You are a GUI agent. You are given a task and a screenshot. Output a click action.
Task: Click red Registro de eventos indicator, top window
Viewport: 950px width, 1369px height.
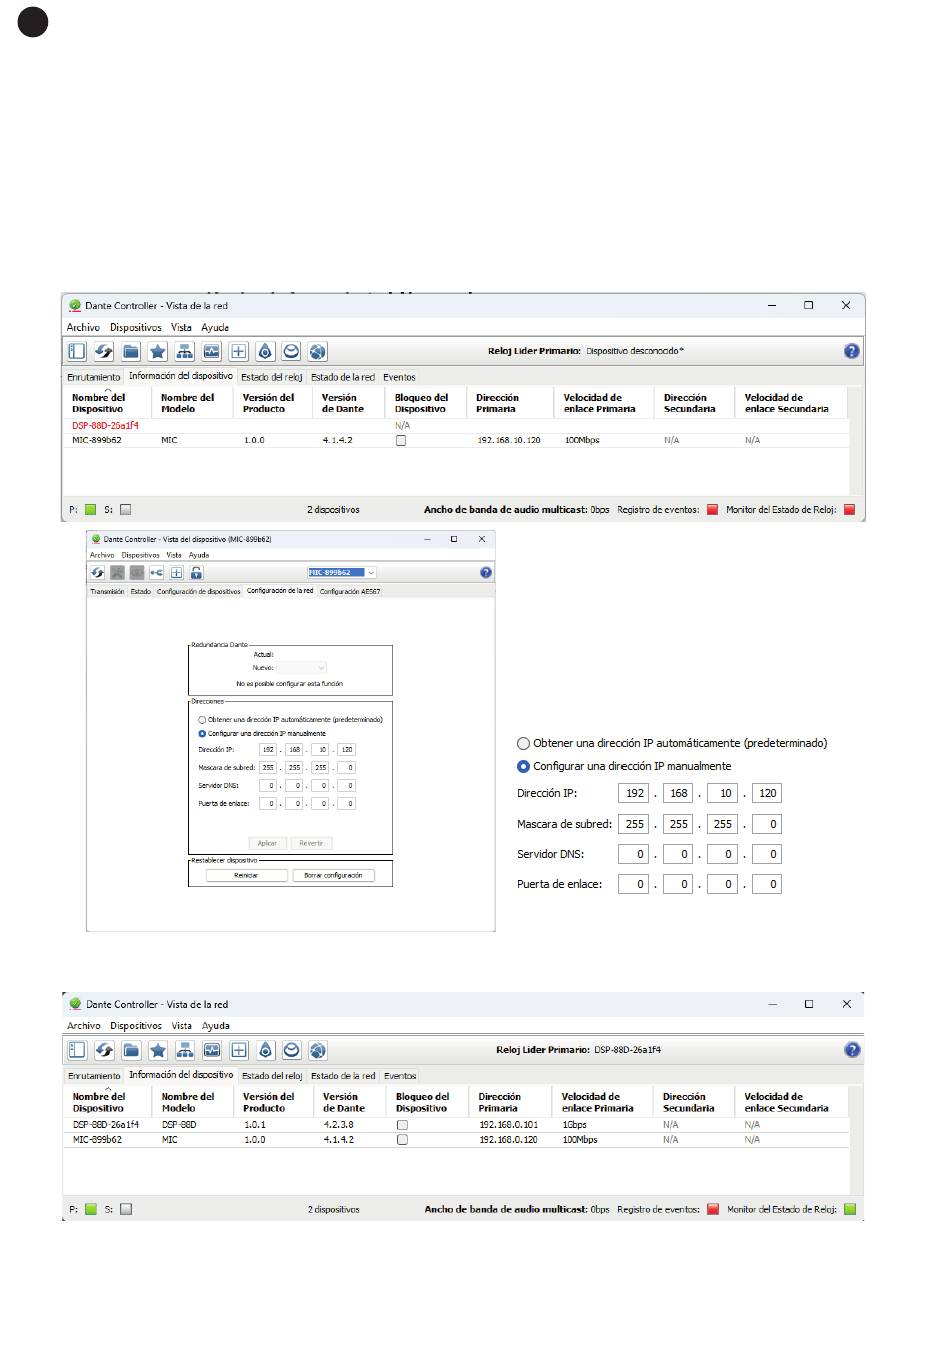pos(713,509)
